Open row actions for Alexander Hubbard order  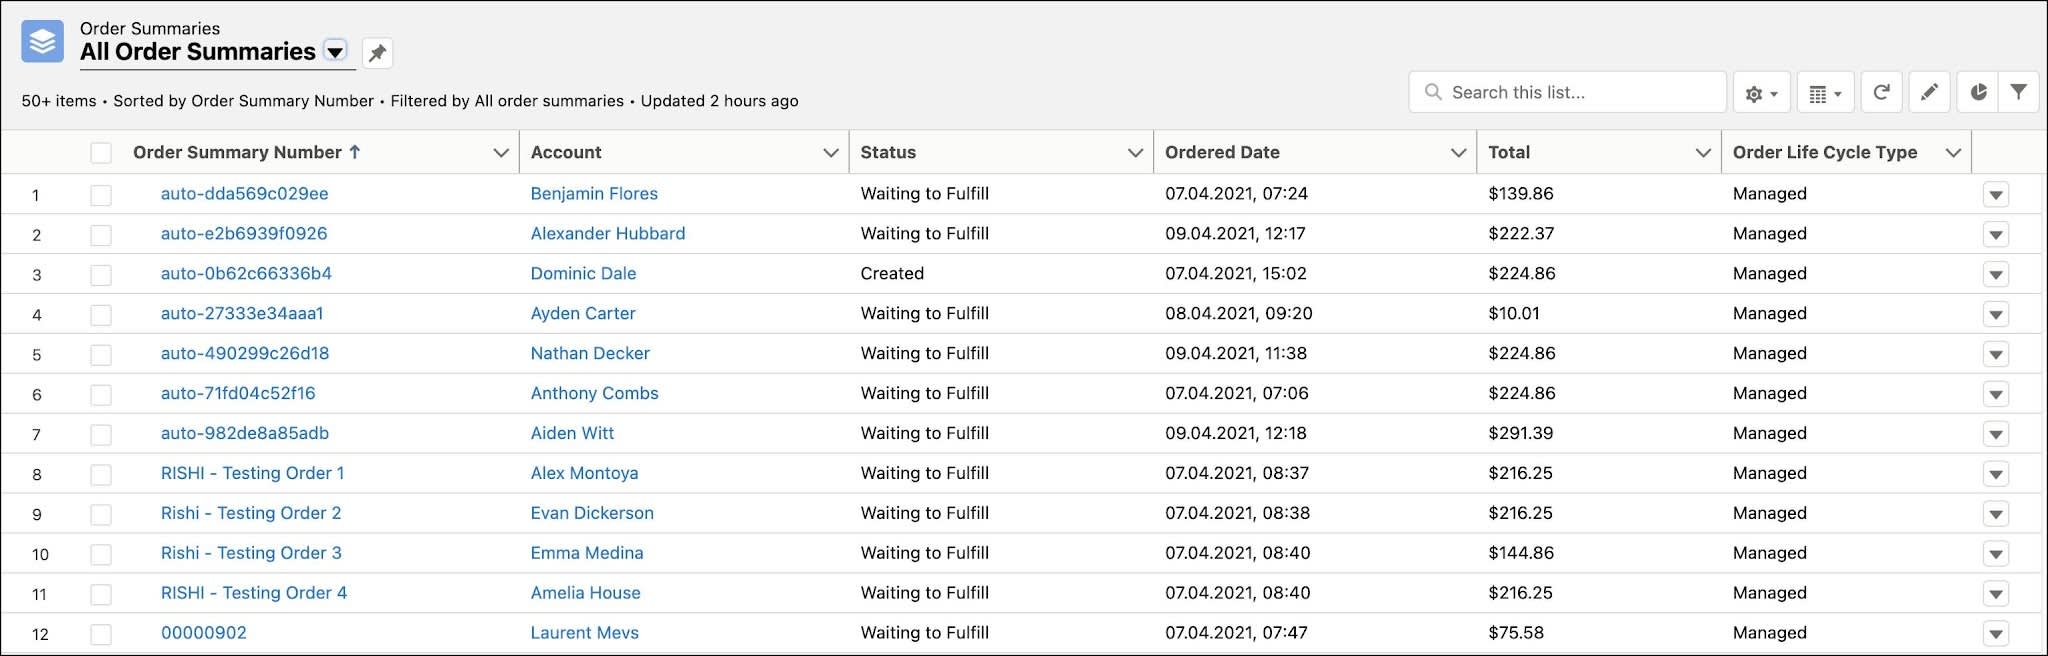[1996, 235]
